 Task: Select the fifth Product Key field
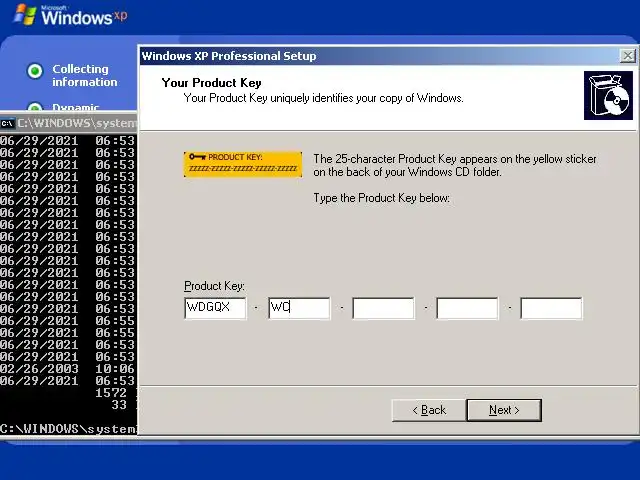click(x=551, y=308)
